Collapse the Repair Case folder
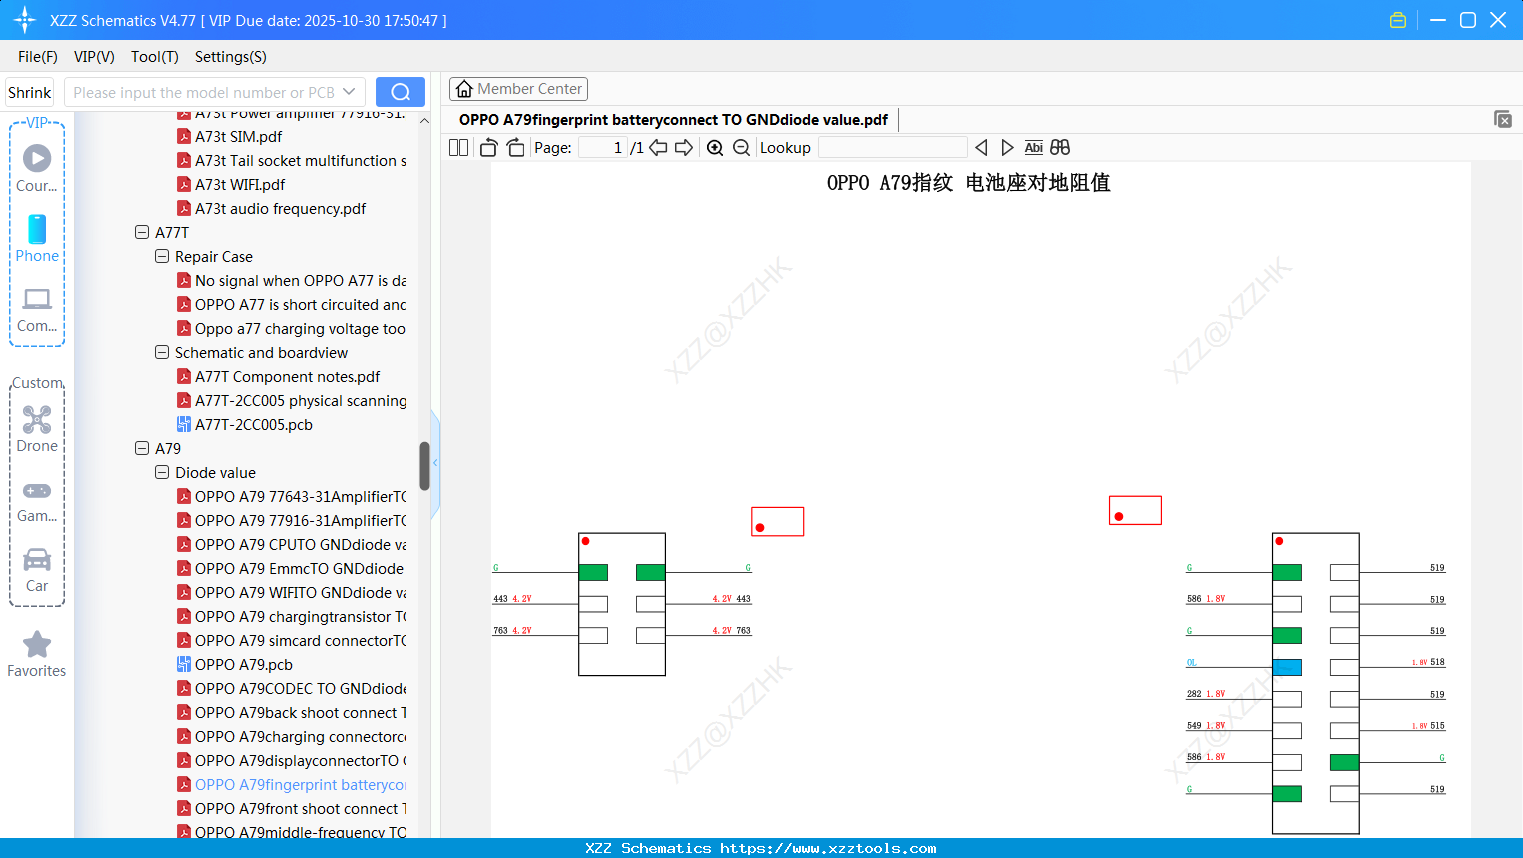The width and height of the screenshot is (1523, 858). click(x=162, y=256)
